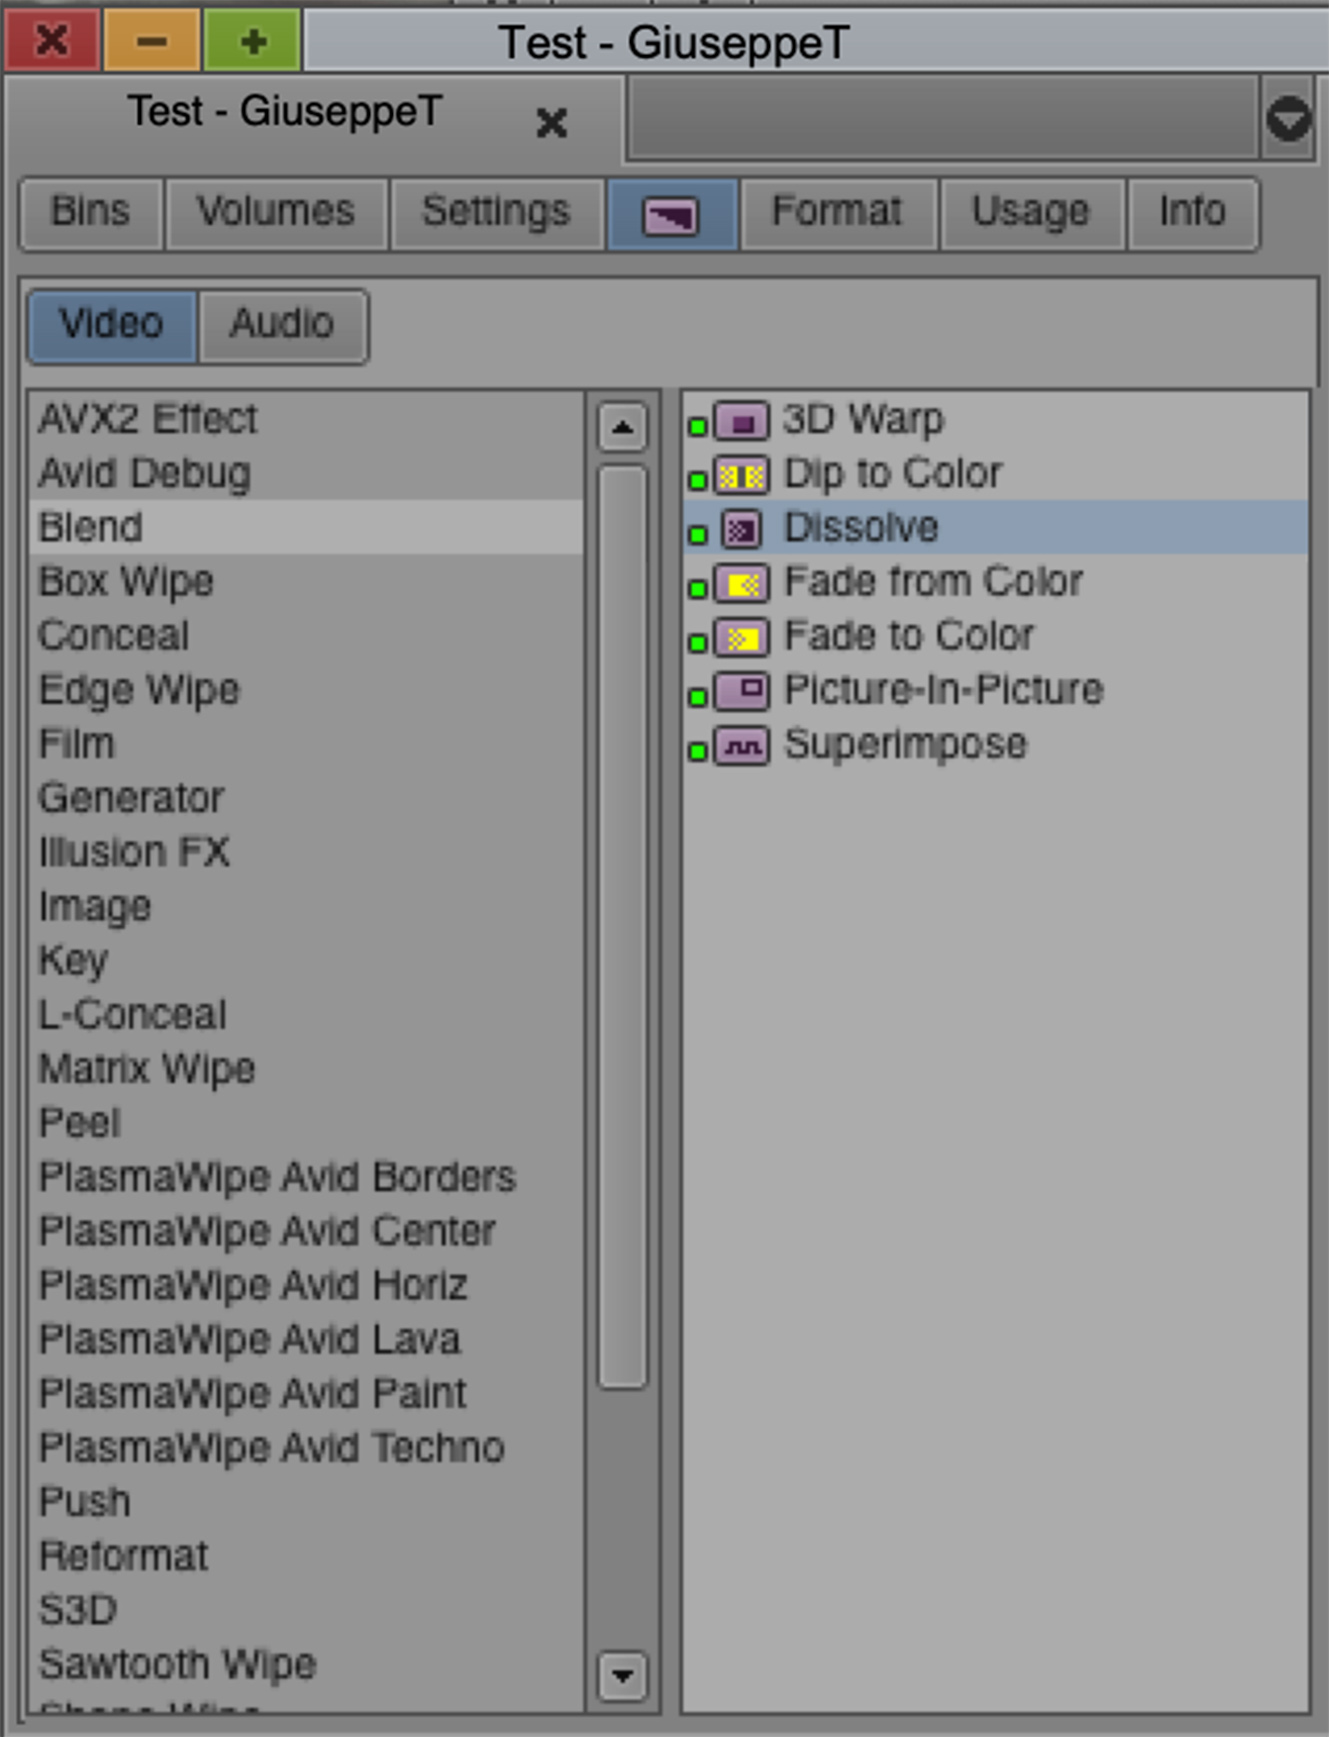1329x1737 pixels.
Task: Close the Test - GiuseppeT project tab
Action: [551, 123]
